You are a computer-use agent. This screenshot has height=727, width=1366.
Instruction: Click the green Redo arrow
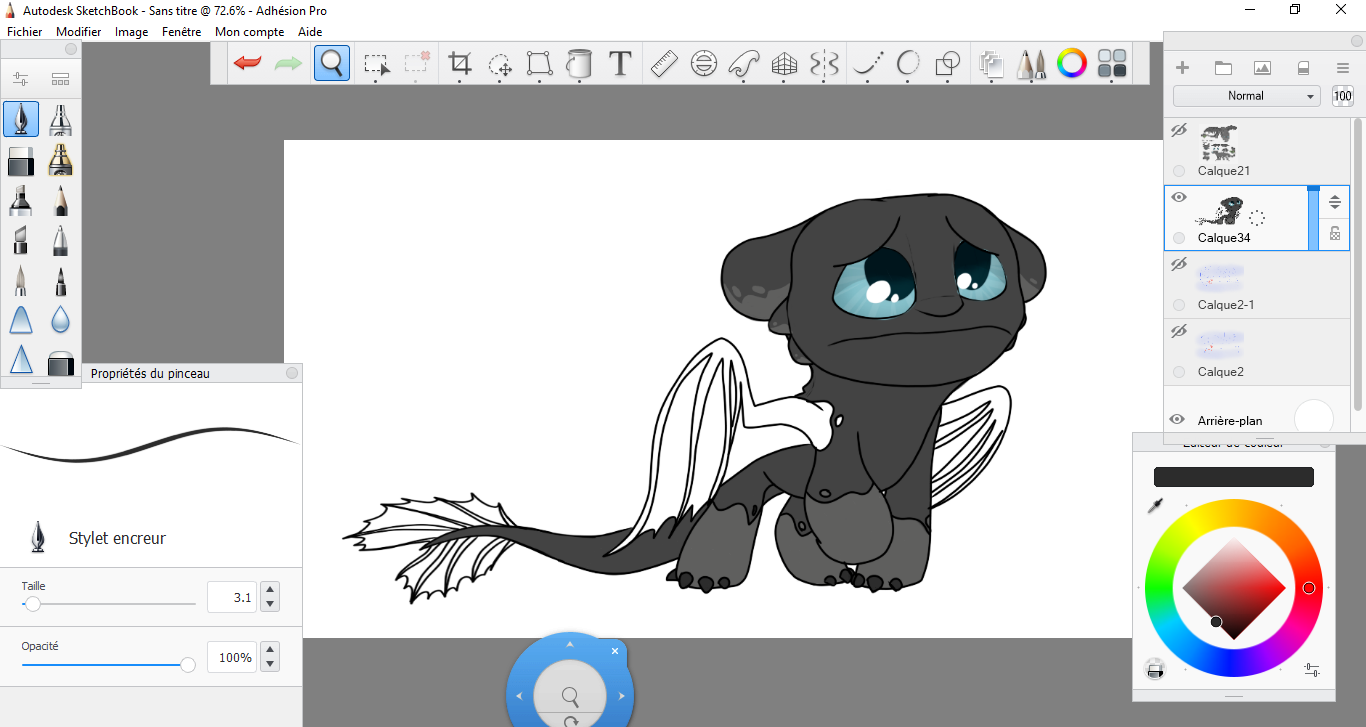tap(289, 64)
